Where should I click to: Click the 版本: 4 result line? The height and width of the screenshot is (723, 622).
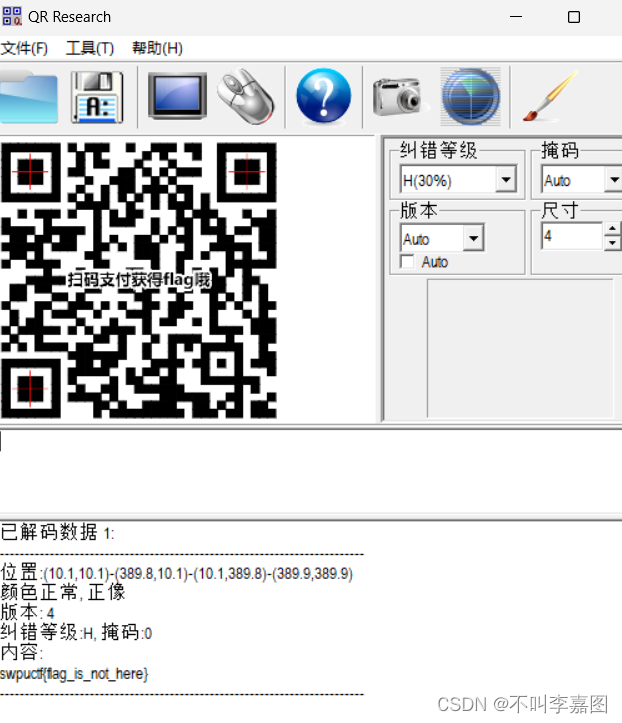27,613
